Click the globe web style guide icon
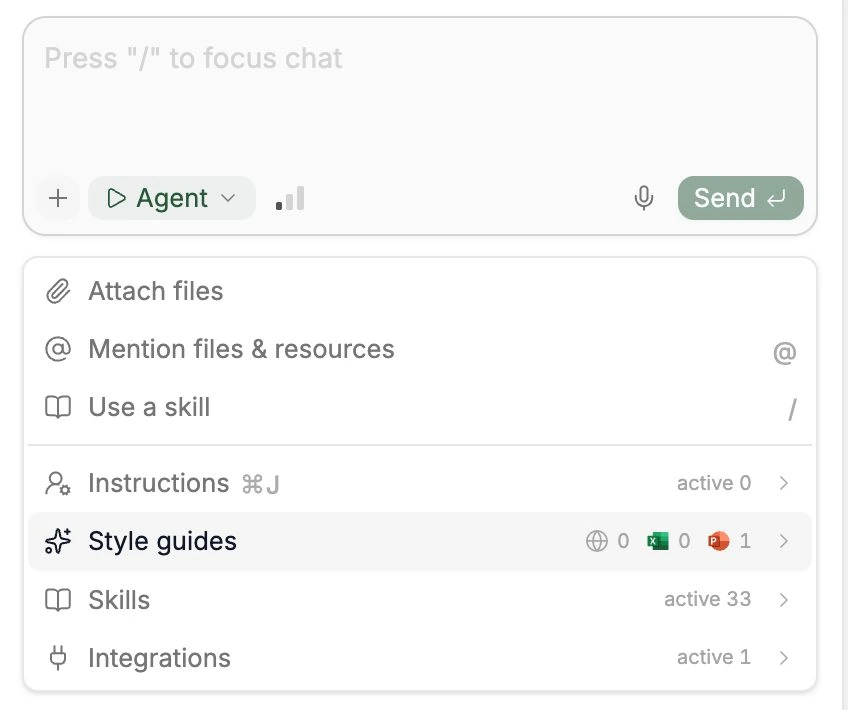The width and height of the screenshot is (848, 710). pos(597,541)
